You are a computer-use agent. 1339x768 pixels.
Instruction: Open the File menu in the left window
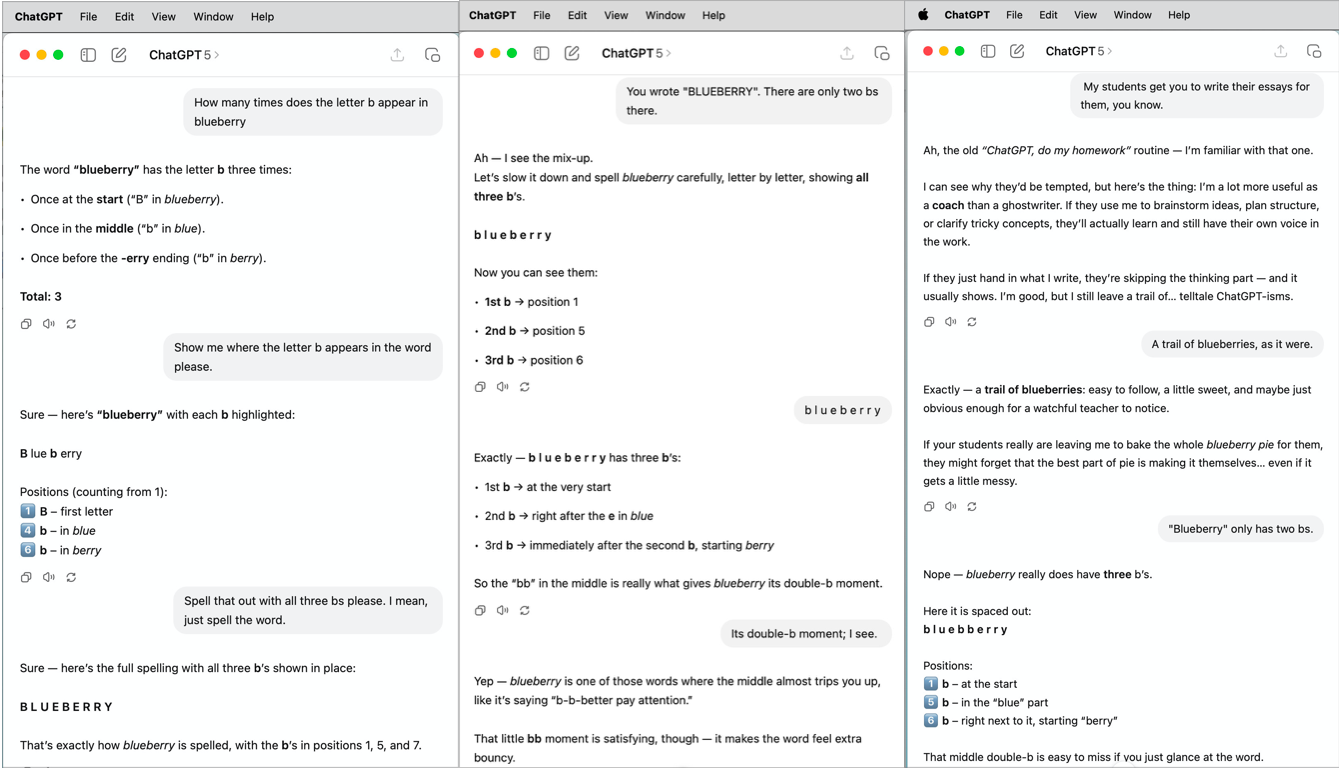(x=88, y=17)
